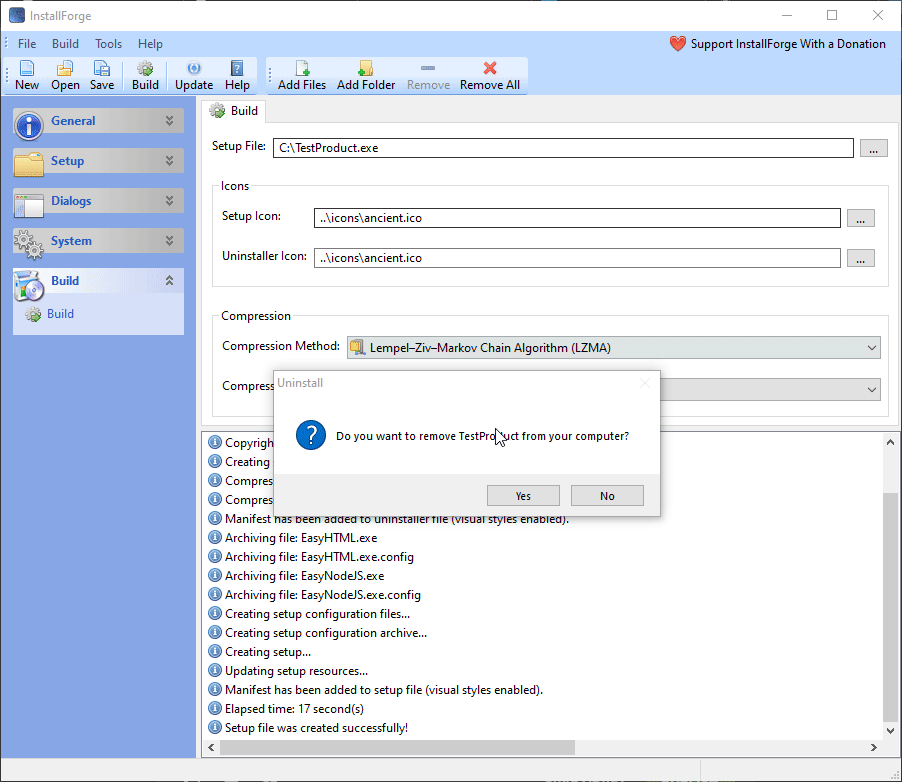This screenshot has width=902, height=782.
Task: Select log line 'Elapsed time: 17 second(s)'
Action: pos(294,709)
